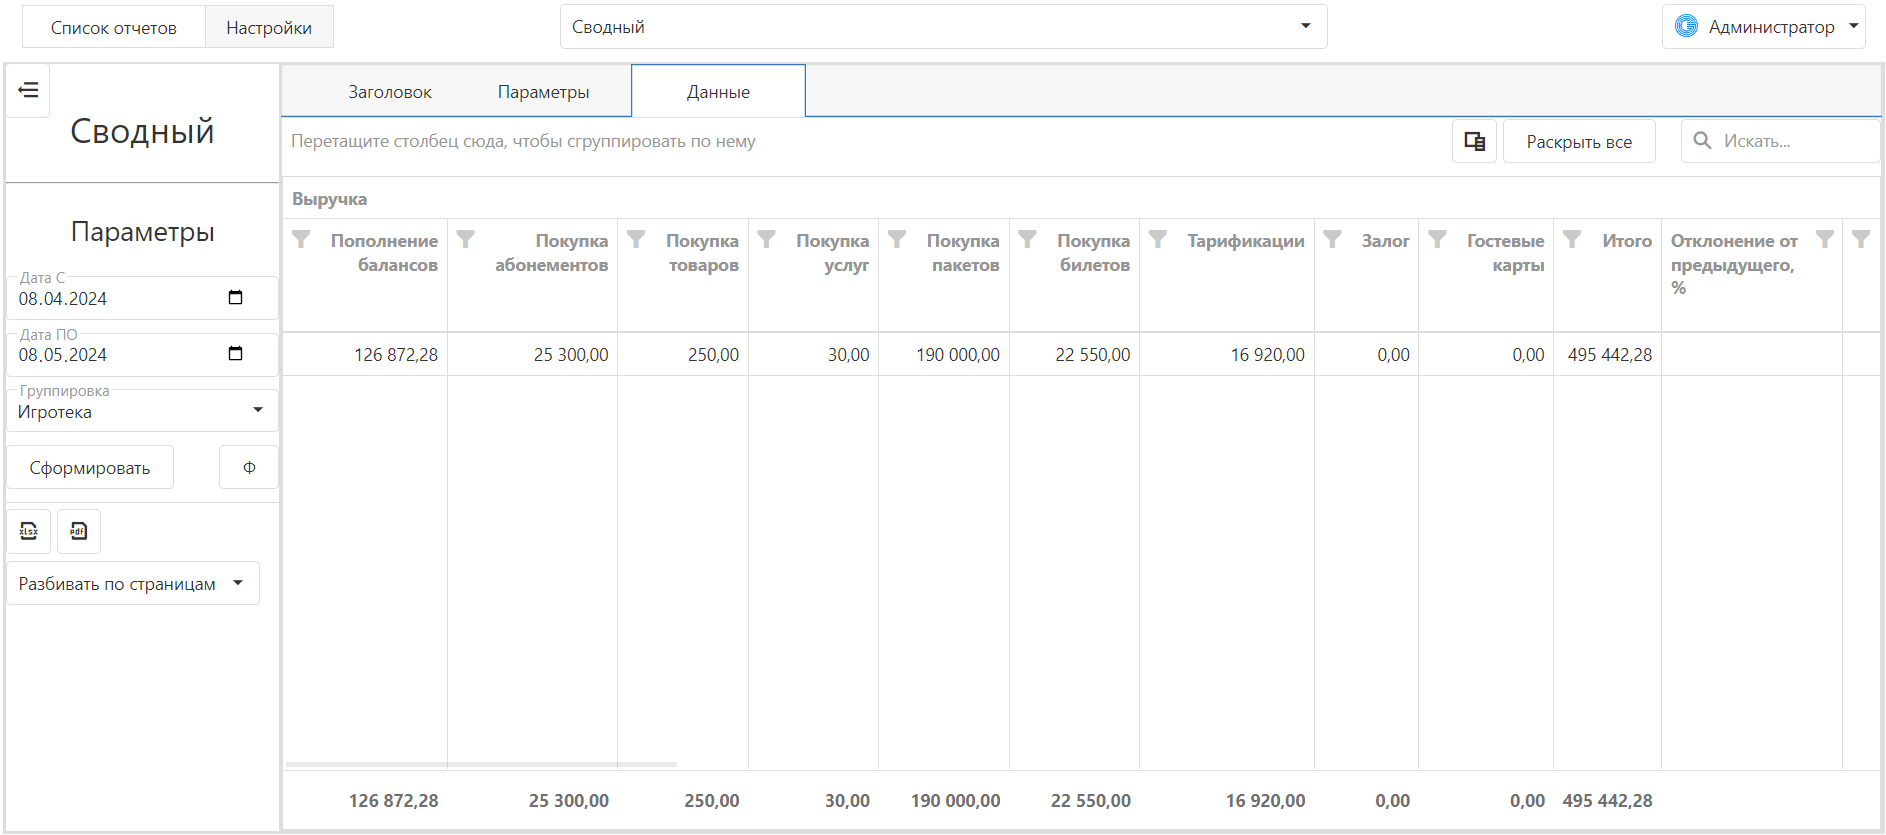The width and height of the screenshot is (1886, 835).
Task: Select the 22 550,00 cell in the data row
Action: coord(1074,354)
